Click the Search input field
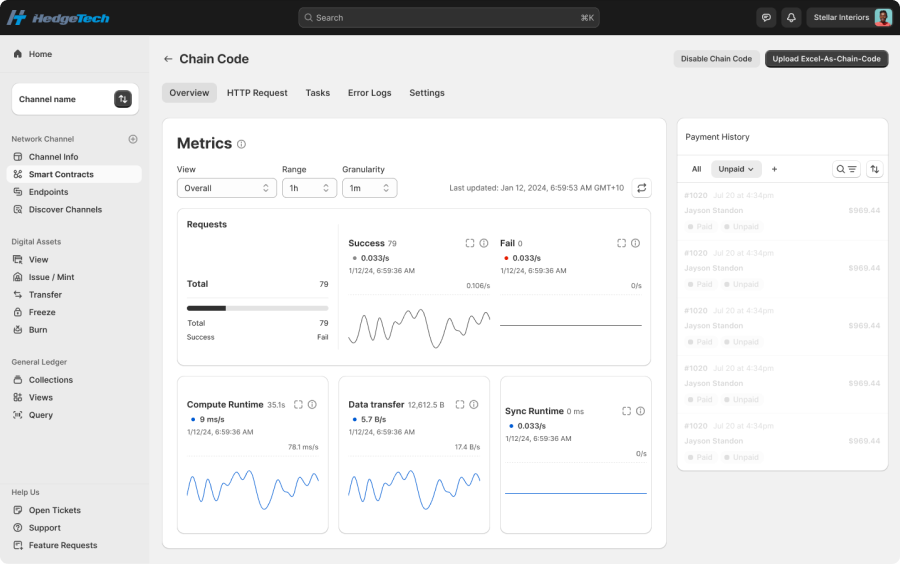The width and height of the screenshot is (900, 564). pos(448,18)
